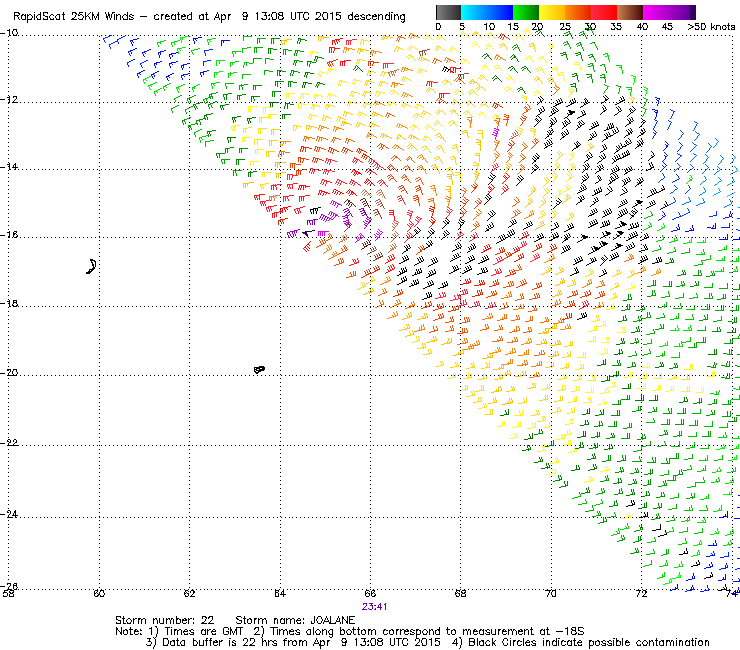Click the purple '23:41' time label
This screenshot has height=650, width=740.
pos(375,607)
